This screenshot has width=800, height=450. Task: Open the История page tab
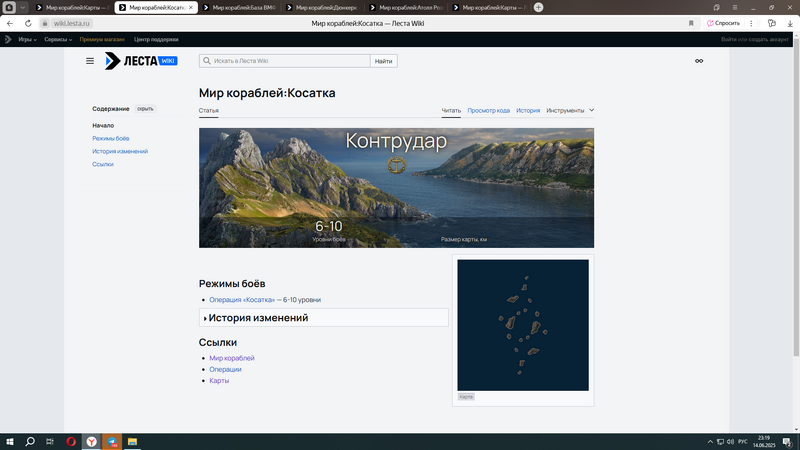point(528,110)
